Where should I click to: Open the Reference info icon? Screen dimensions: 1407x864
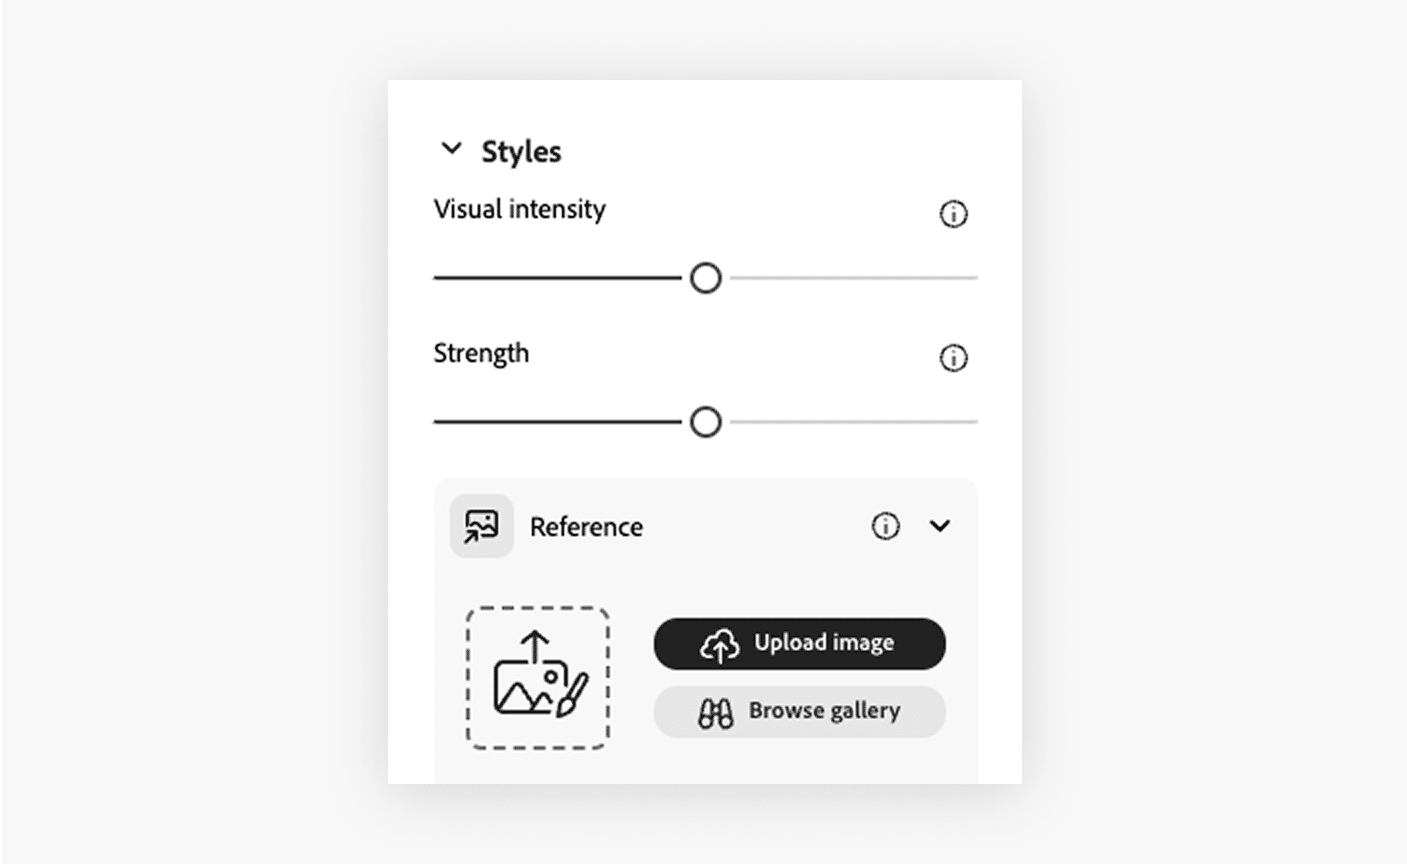[x=885, y=526]
